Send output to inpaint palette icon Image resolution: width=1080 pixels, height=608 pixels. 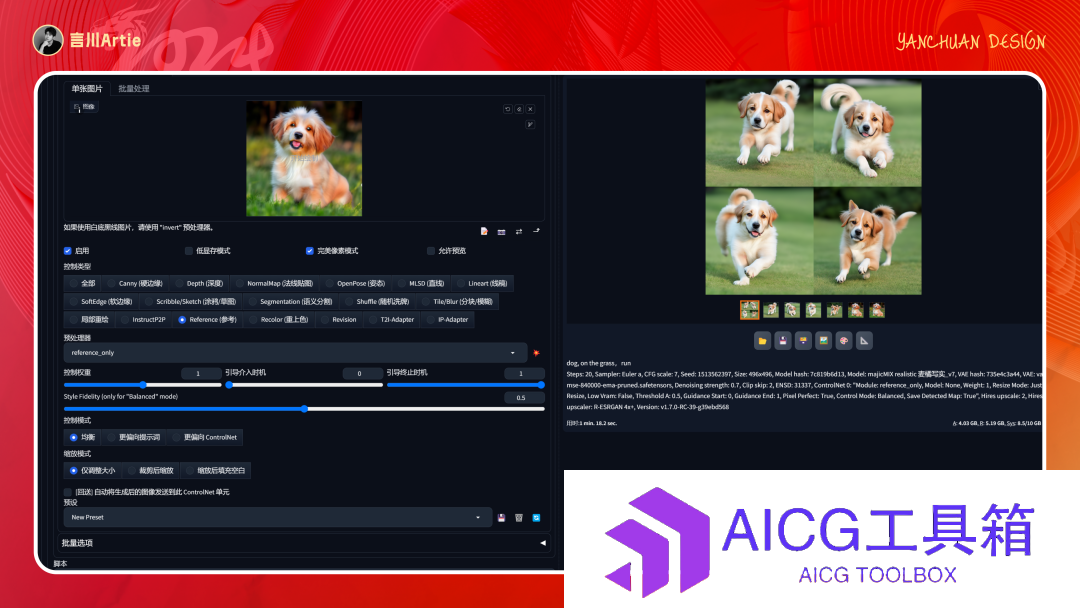coord(844,340)
